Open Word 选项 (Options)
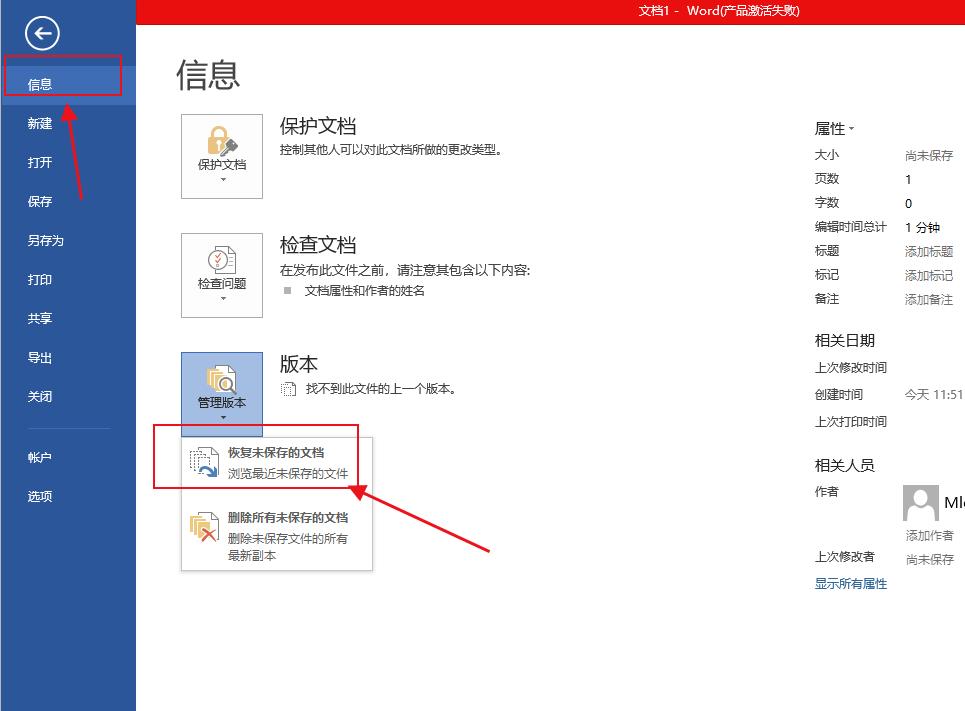The width and height of the screenshot is (965, 711). tap(41, 496)
